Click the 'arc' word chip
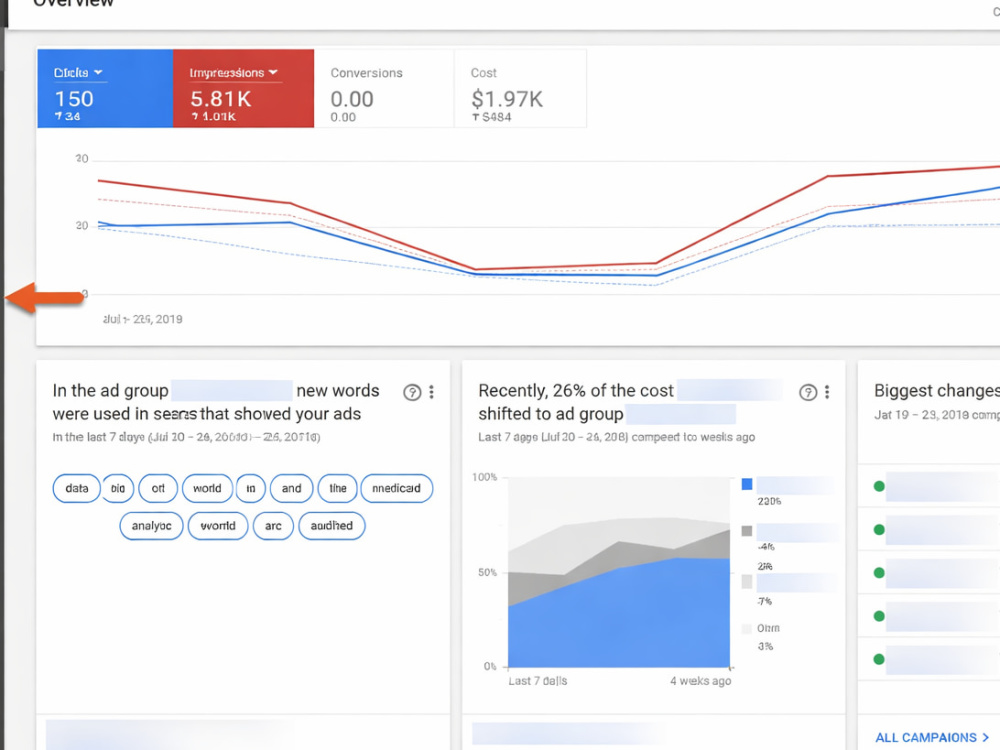The width and height of the screenshot is (1000, 750). coord(273,526)
